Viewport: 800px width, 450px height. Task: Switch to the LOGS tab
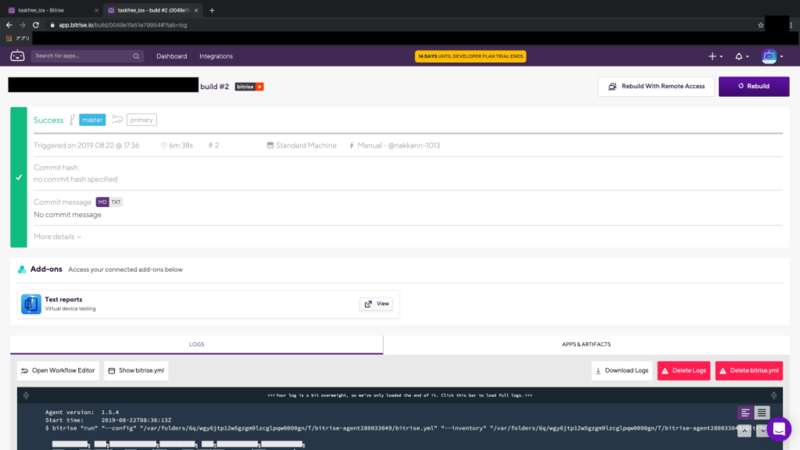click(x=196, y=344)
